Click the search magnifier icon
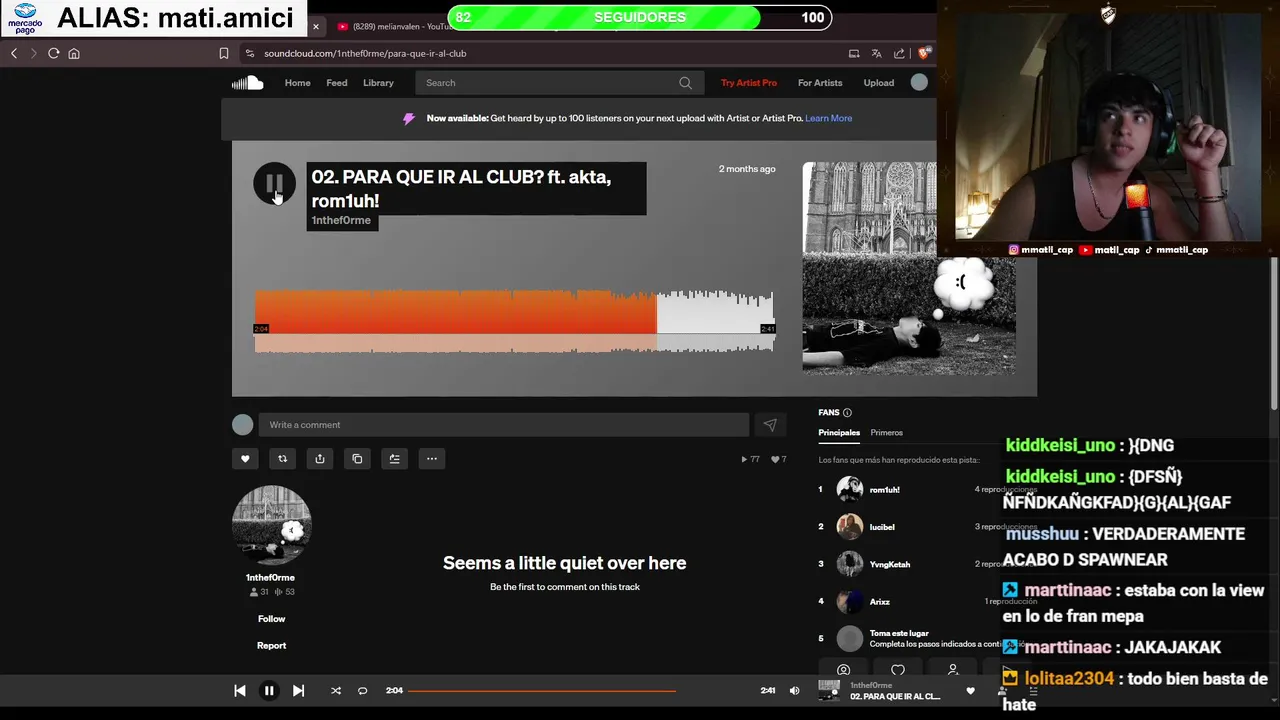This screenshot has width=1280, height=720. point(685,83)
